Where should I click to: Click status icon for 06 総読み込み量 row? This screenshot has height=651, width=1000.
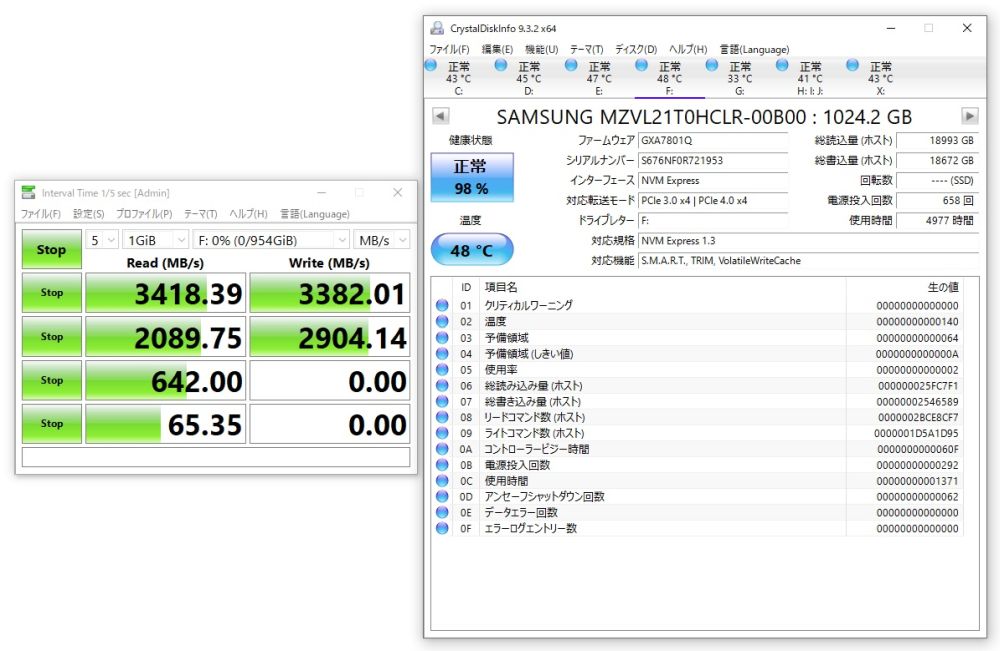tap(442, 385)
